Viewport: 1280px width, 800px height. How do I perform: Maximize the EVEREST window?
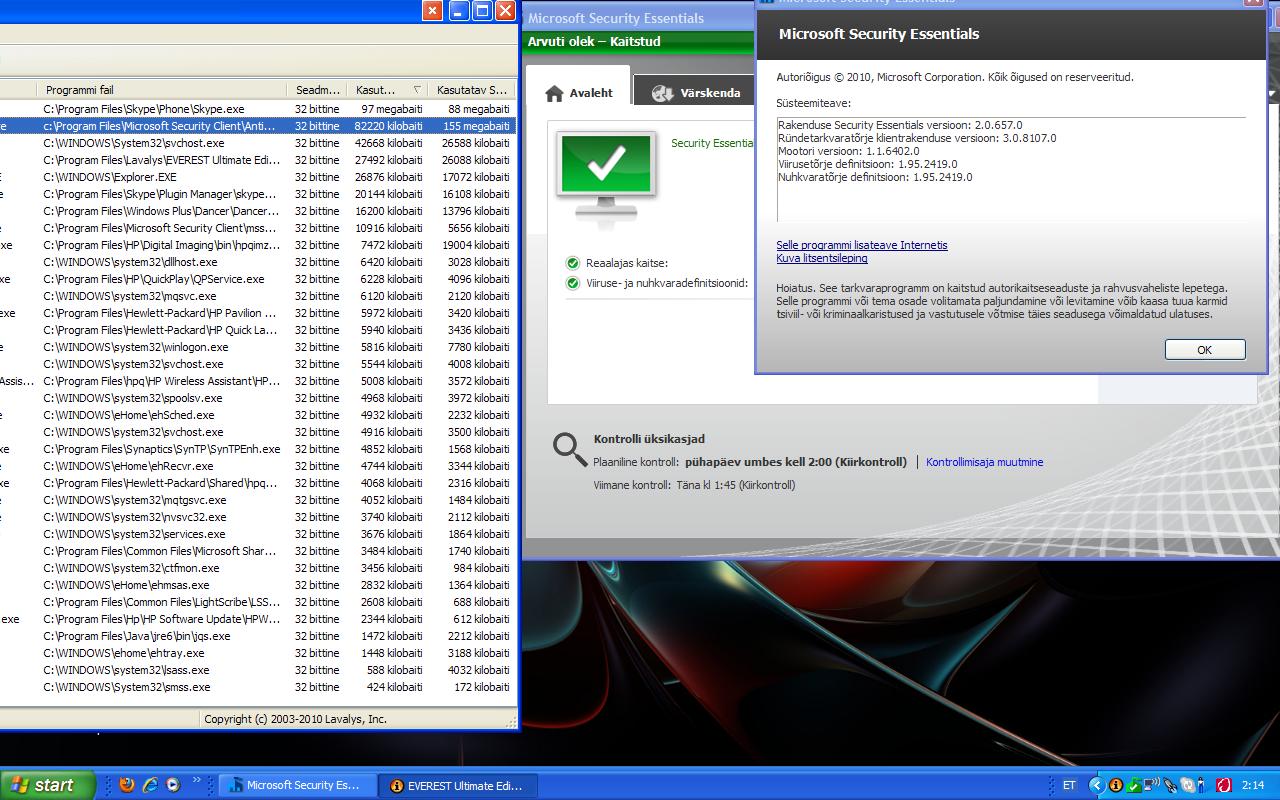click(482, 11)
